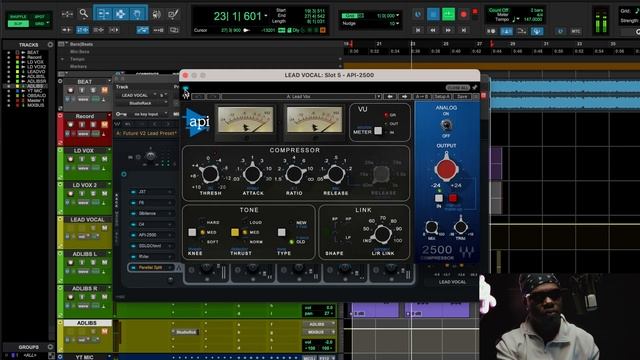Mute the BEAT track
The image size is (640, 360).
coord(104,90)
